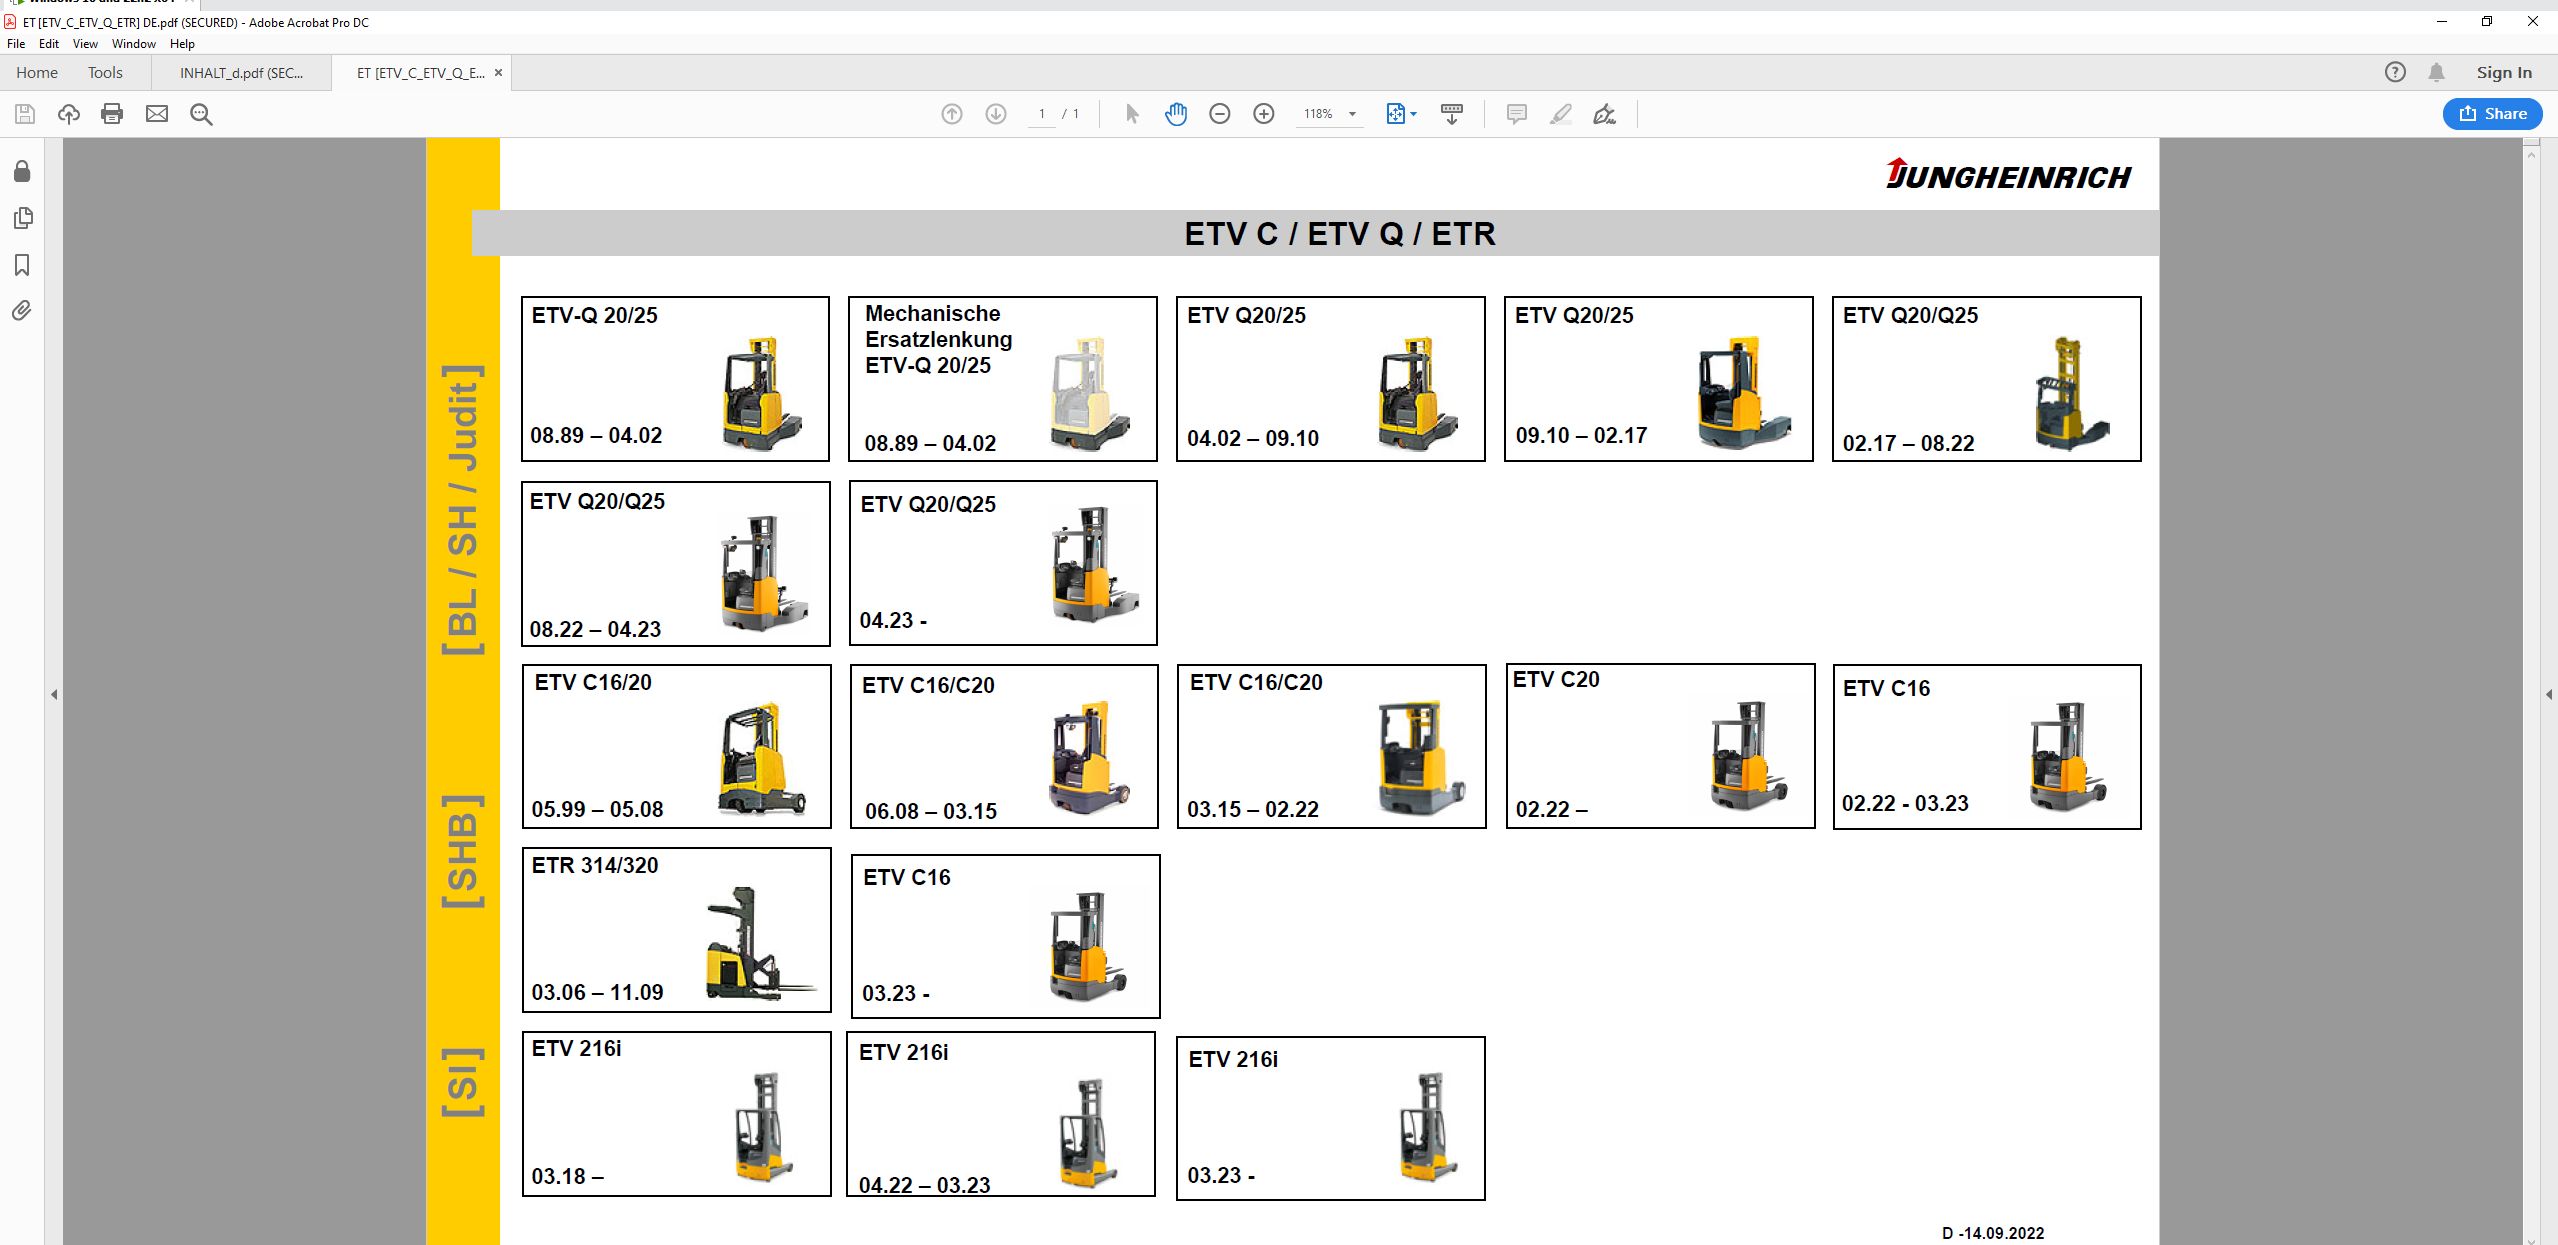Select the Hand pan tool
Screen dimensions: 2558x1245
tap(1176, 114)
